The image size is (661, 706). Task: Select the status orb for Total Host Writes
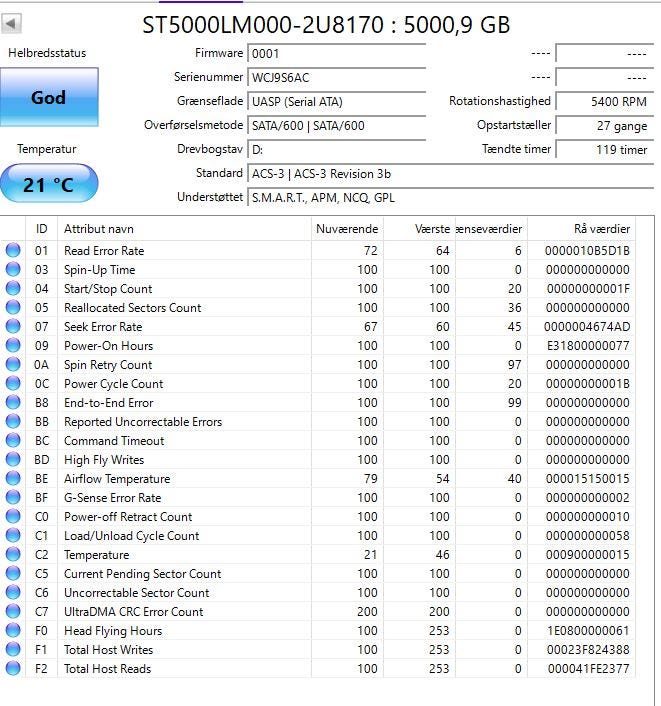point(13,649)
